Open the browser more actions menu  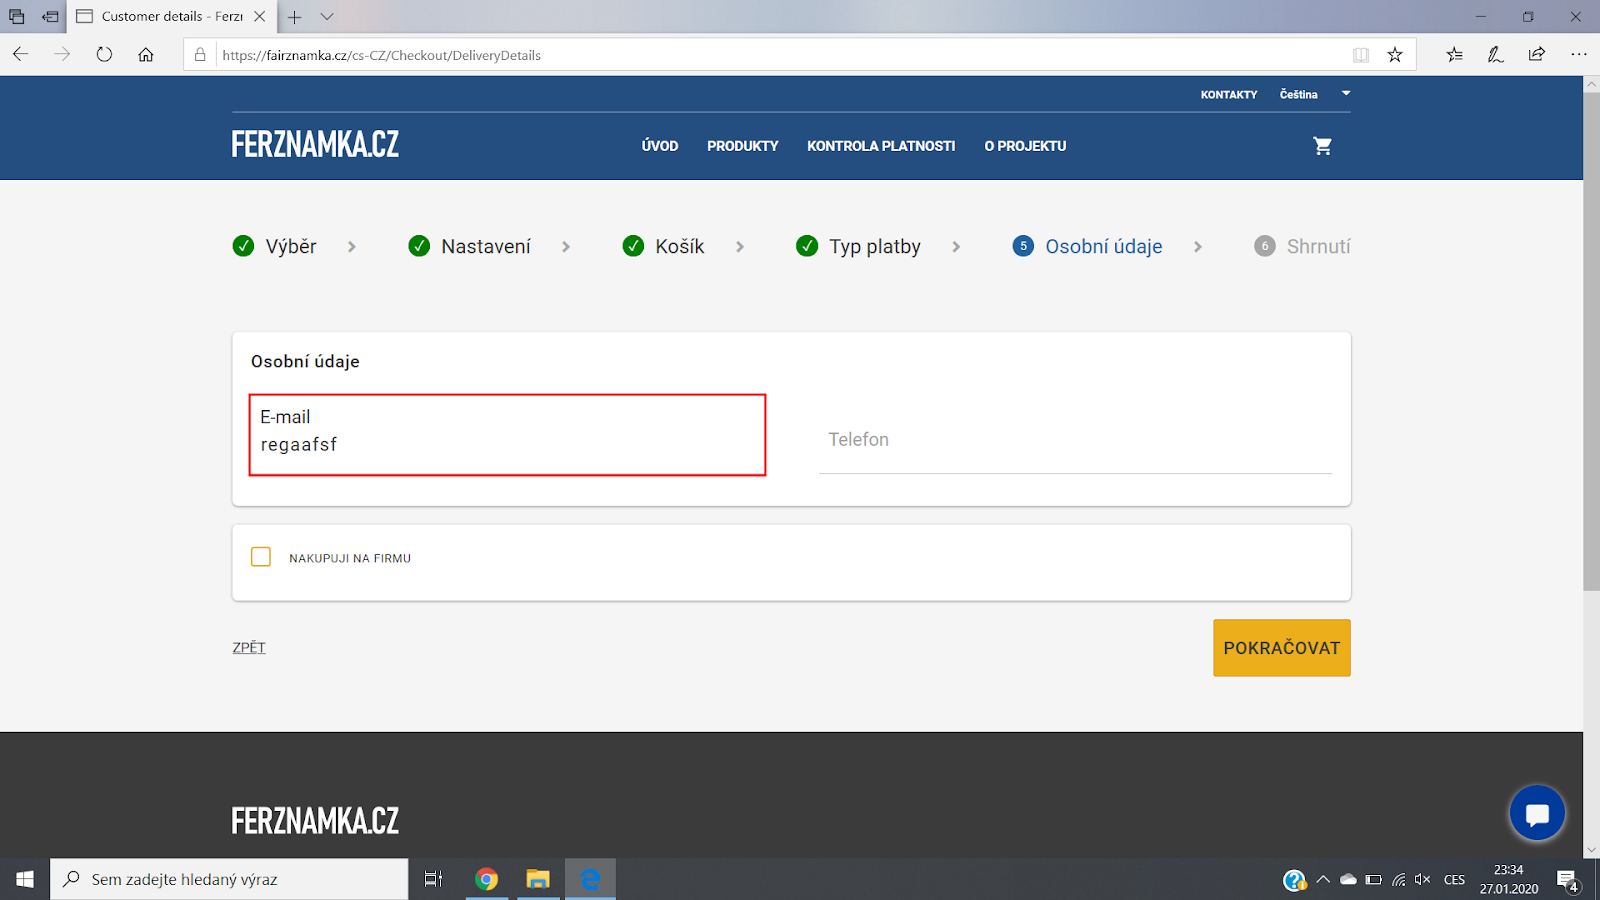[1580, 55]
